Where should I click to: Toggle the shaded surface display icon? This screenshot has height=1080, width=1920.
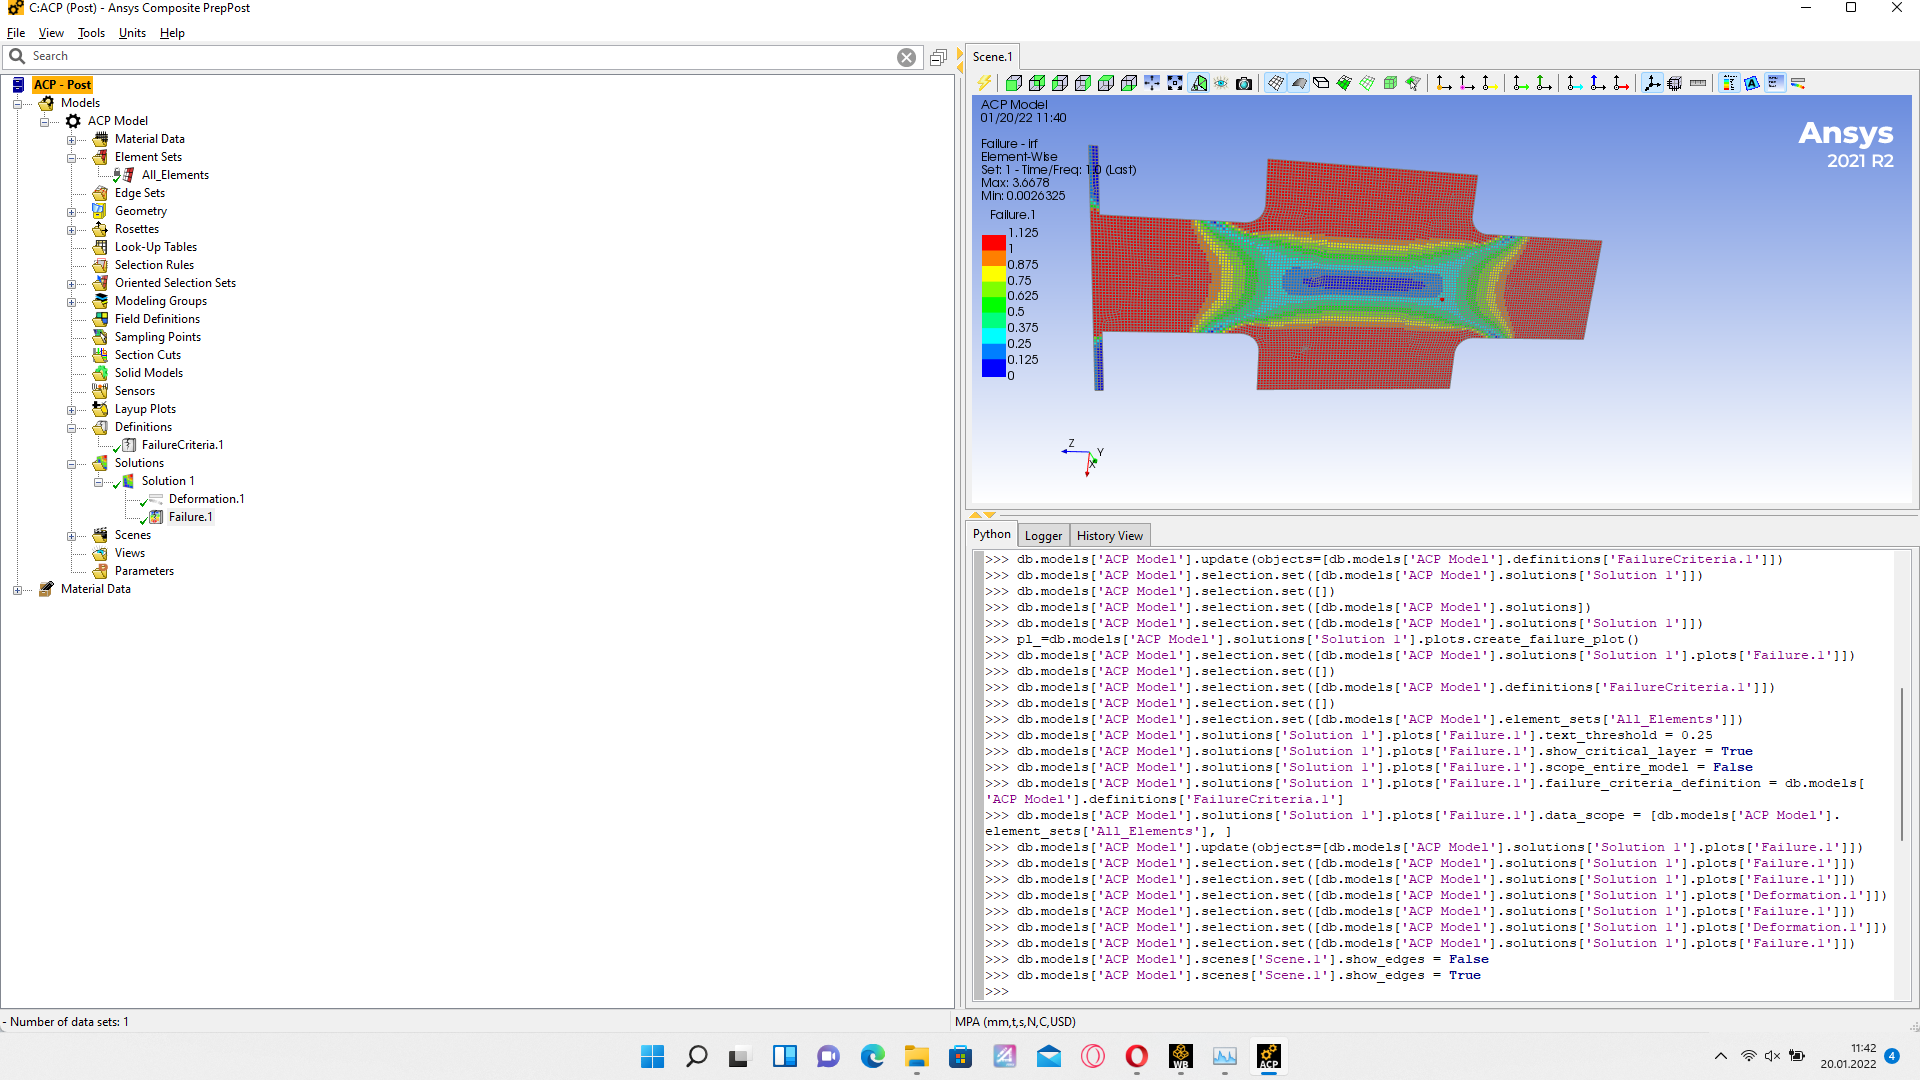pos(1299,83)
